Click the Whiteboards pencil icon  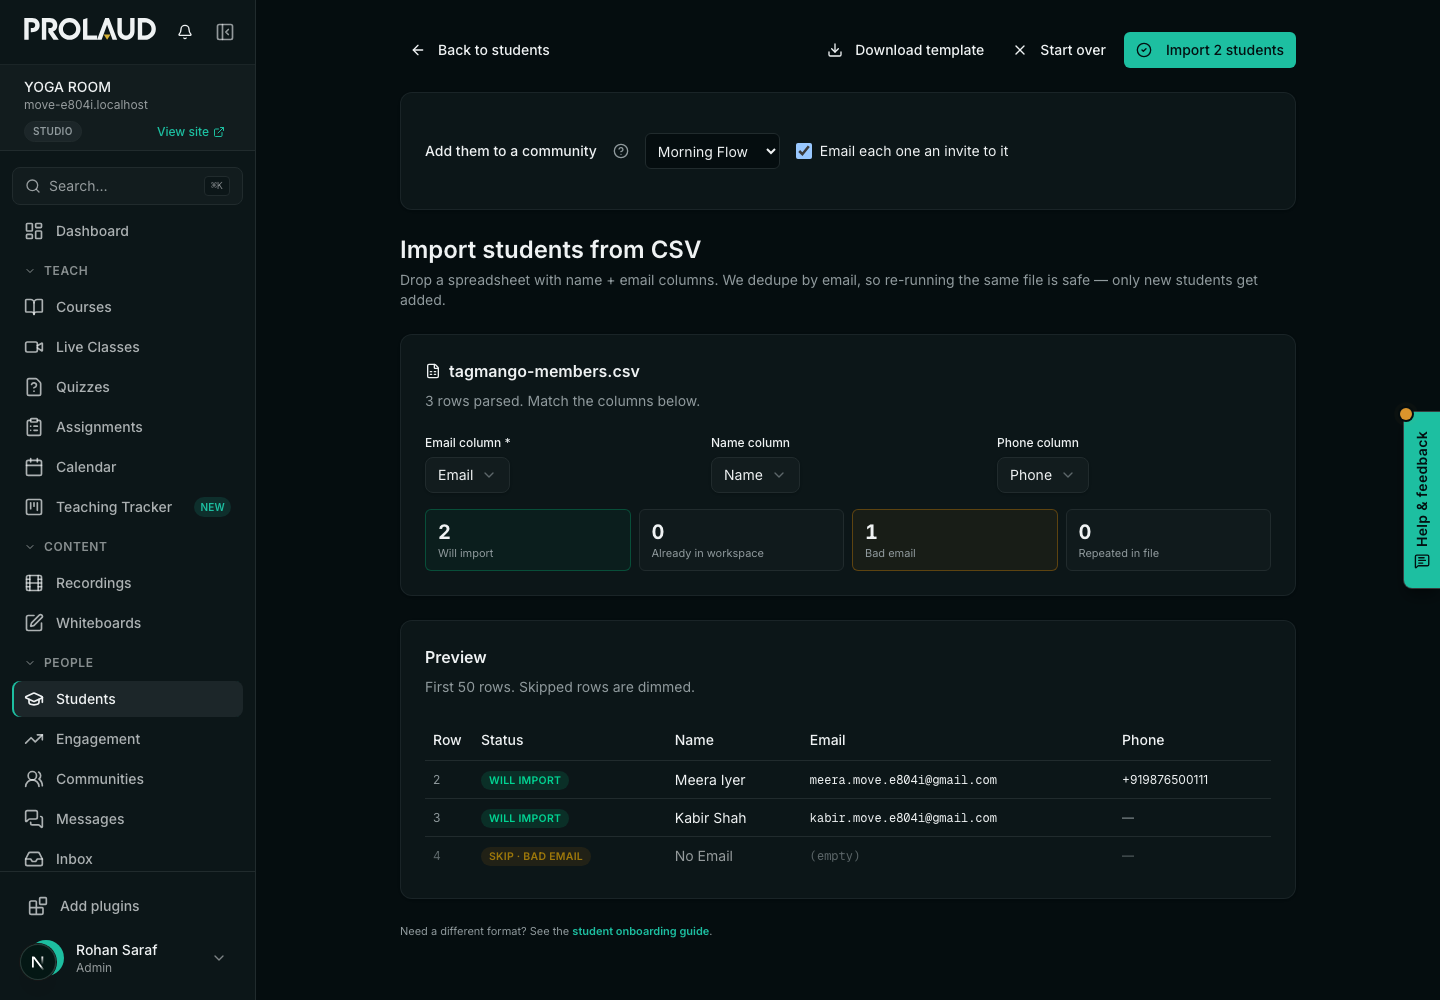coord(34,623)
